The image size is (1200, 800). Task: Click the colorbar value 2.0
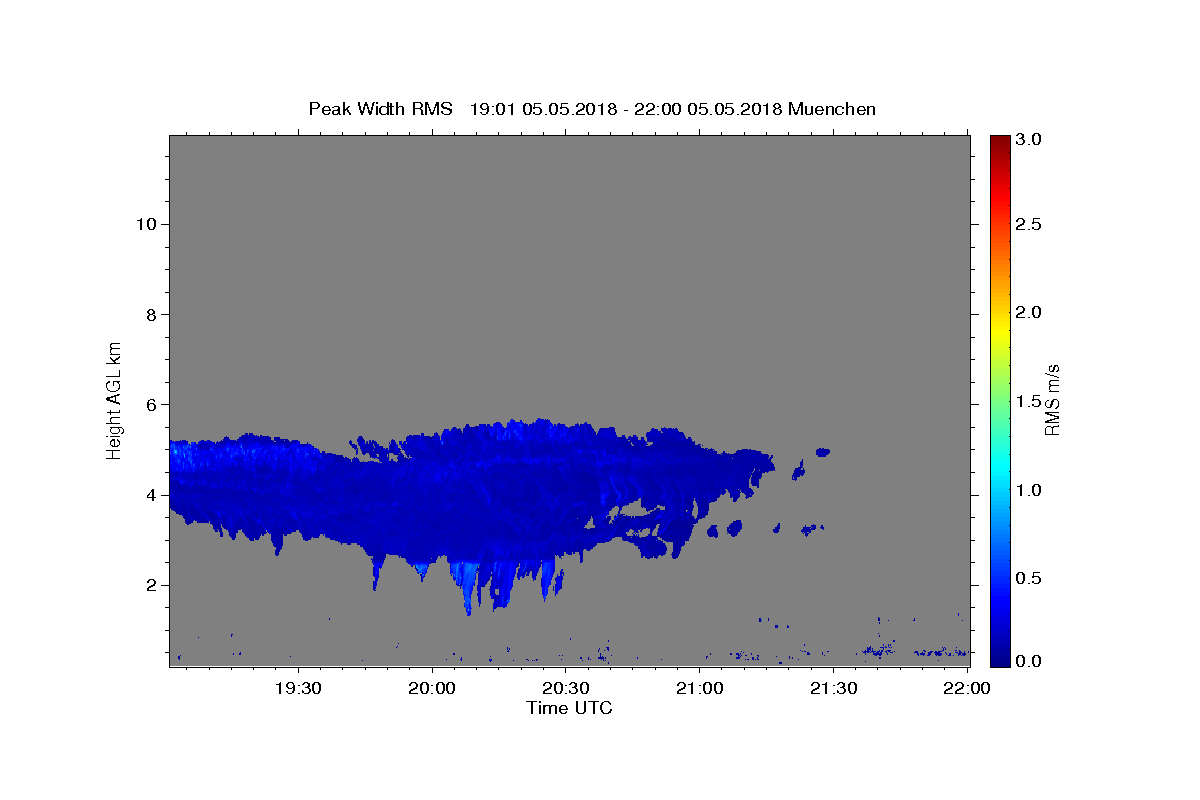click(1030, 313)
